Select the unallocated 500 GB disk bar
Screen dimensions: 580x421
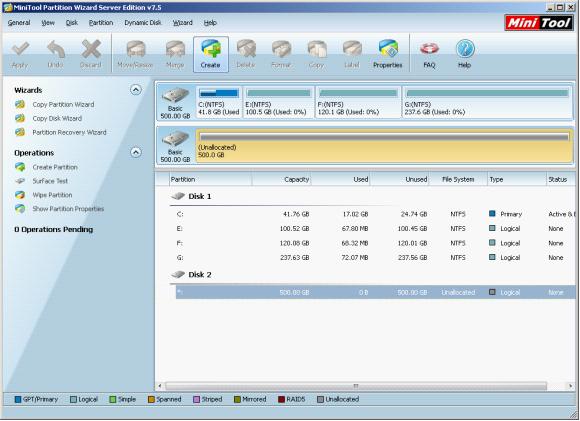click(384, 145)
